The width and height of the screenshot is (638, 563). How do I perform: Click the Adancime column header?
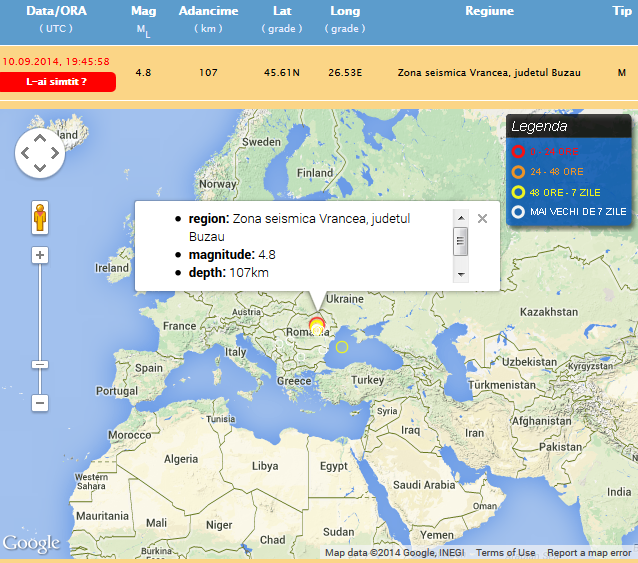pyautogui.click(x=208, y=11)
